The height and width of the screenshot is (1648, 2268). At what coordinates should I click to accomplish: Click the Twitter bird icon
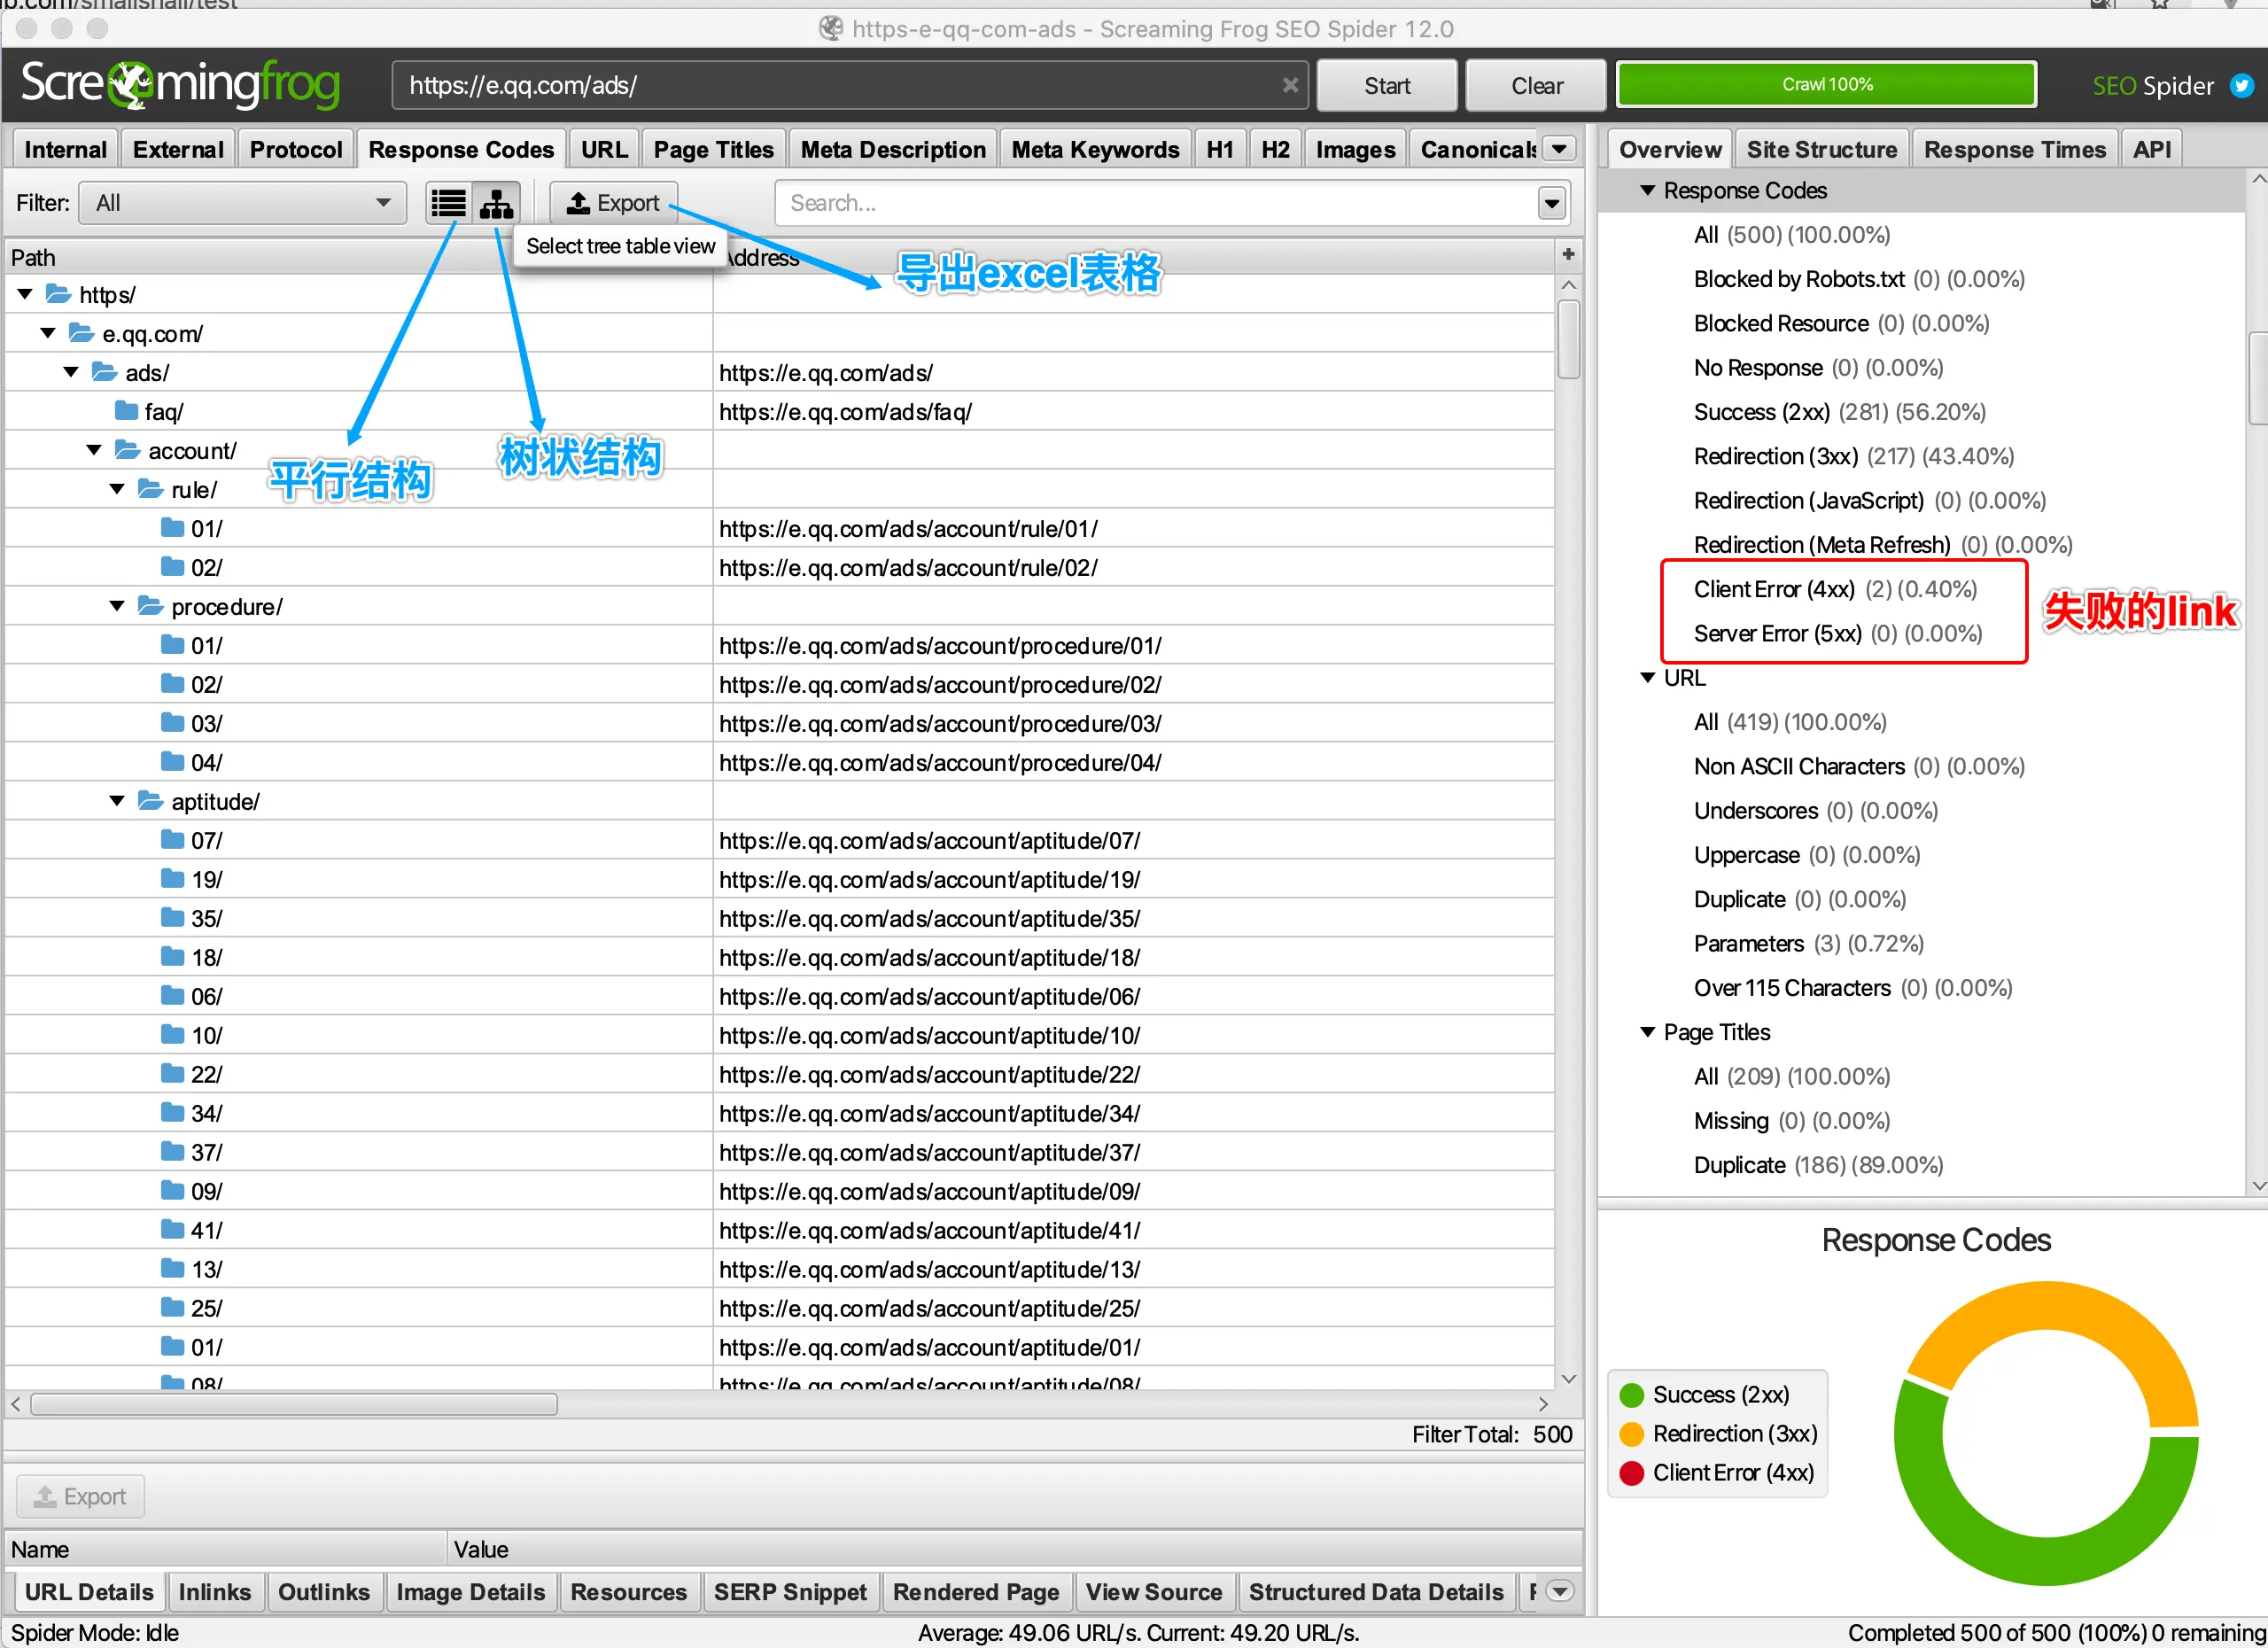coord(2241,86)
